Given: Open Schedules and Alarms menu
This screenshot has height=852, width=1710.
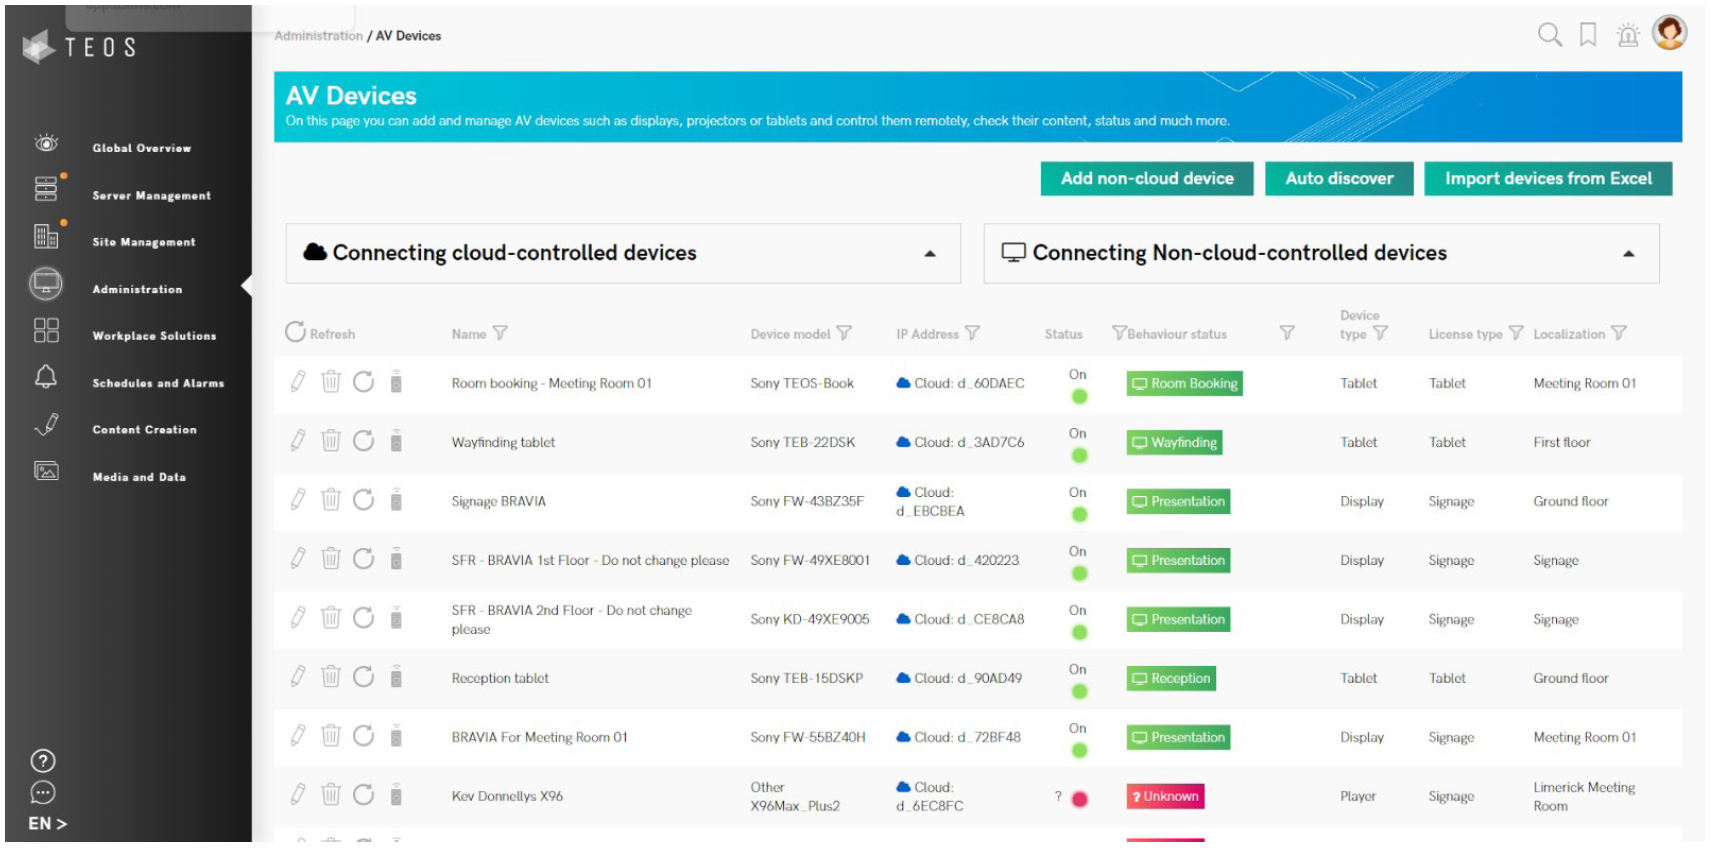Looking at the screenshot, I should pyautogui.click(x=158, y=383).
